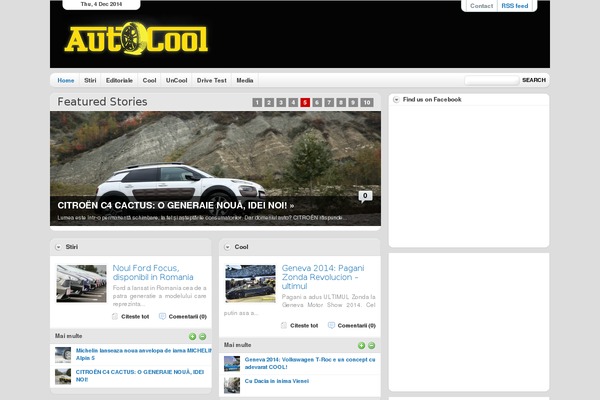The width and height of the screenshot is (600, 400).
Task: Go to the Home menu item
Action: (x=66, y=80)
